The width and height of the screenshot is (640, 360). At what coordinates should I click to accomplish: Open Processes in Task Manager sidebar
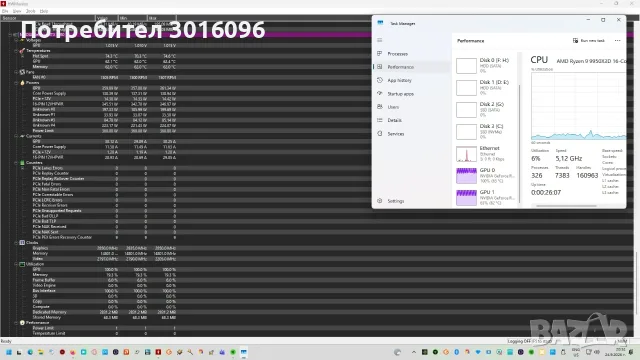(412, 54)
